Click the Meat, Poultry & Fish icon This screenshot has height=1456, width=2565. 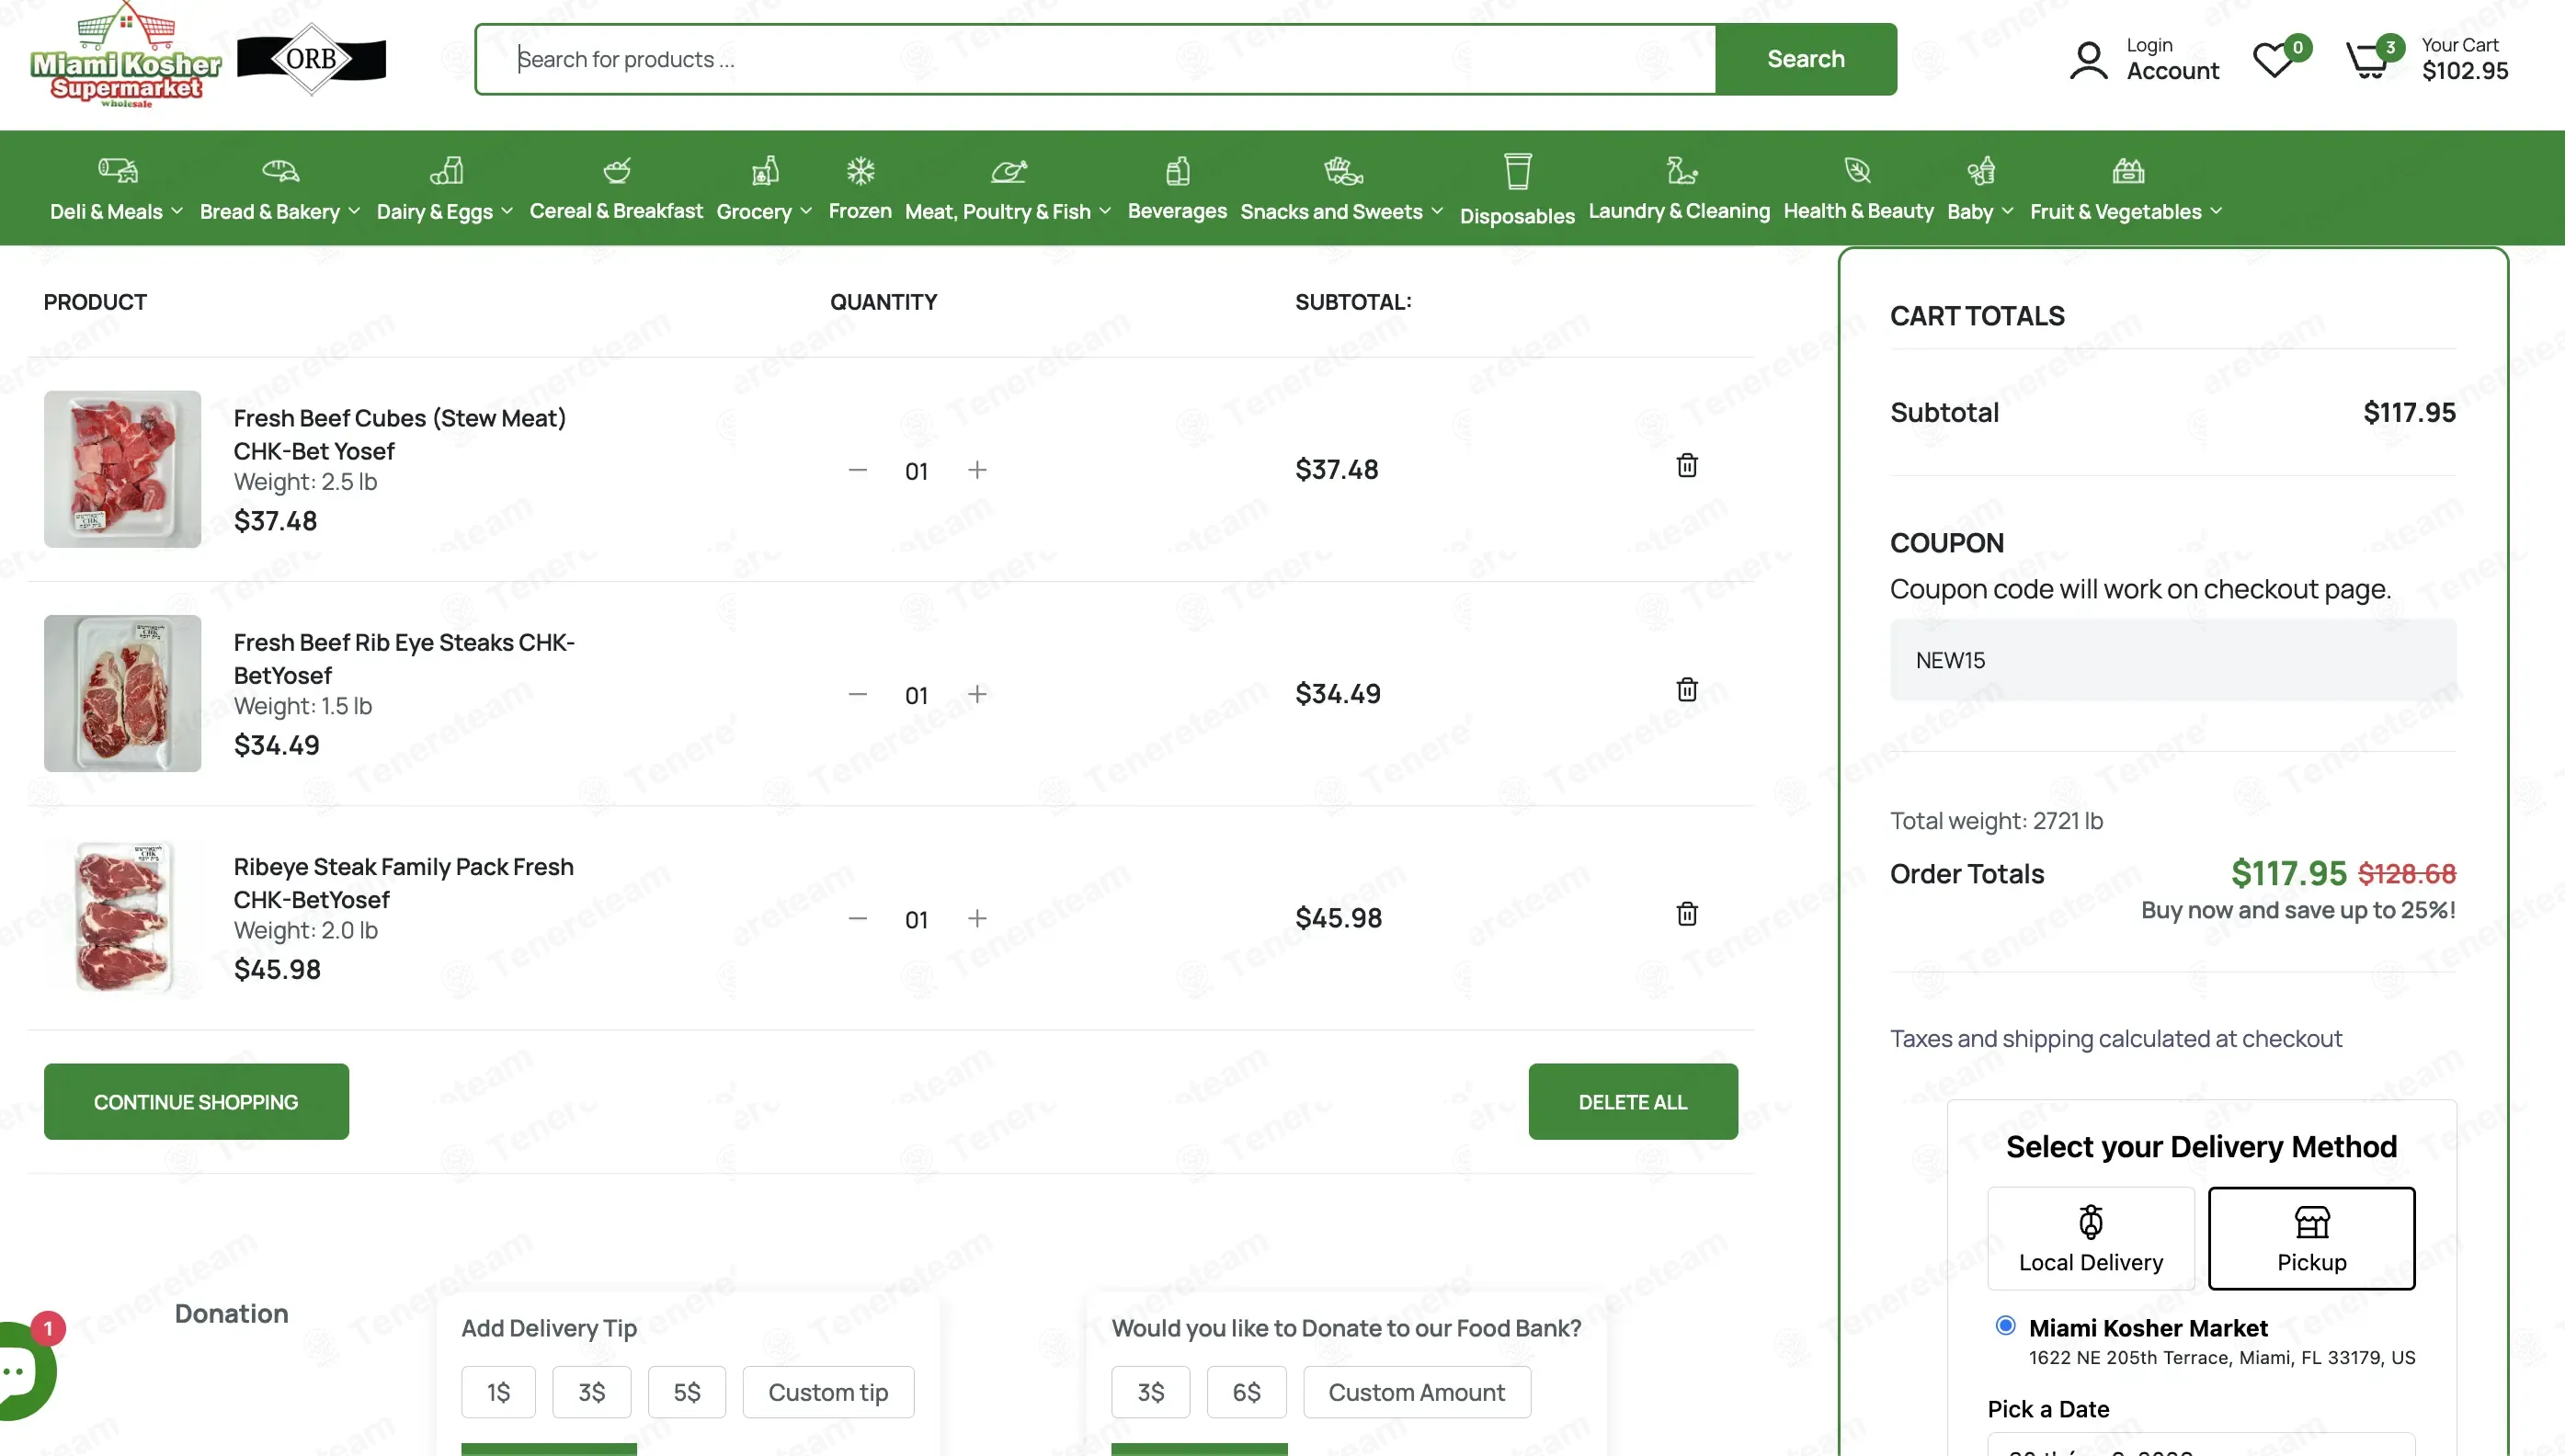point(1009,170)
